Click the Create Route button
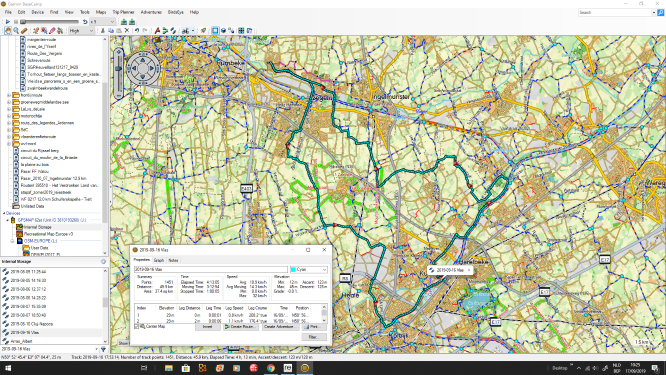Image resolution: width=666 pixels, height=375 pixels. click(x=240, y=327)
